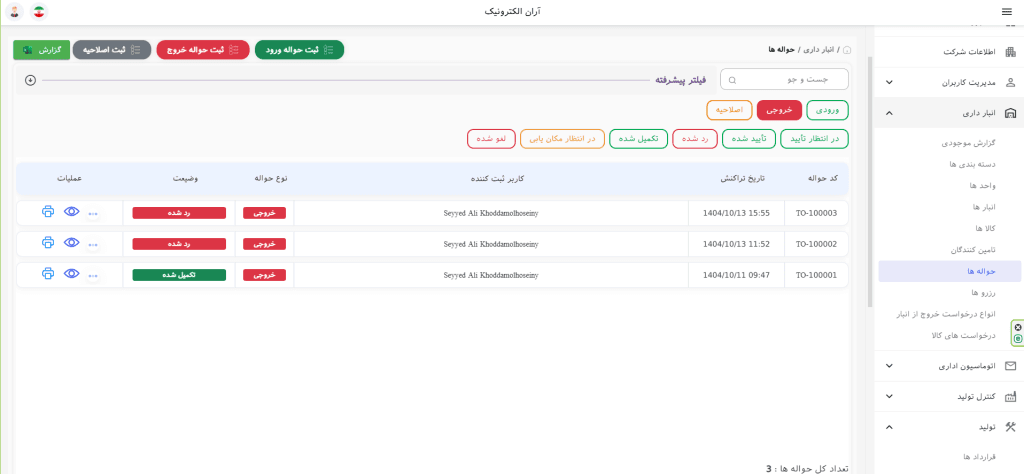Toggle خروجی type filter chip

779,110
